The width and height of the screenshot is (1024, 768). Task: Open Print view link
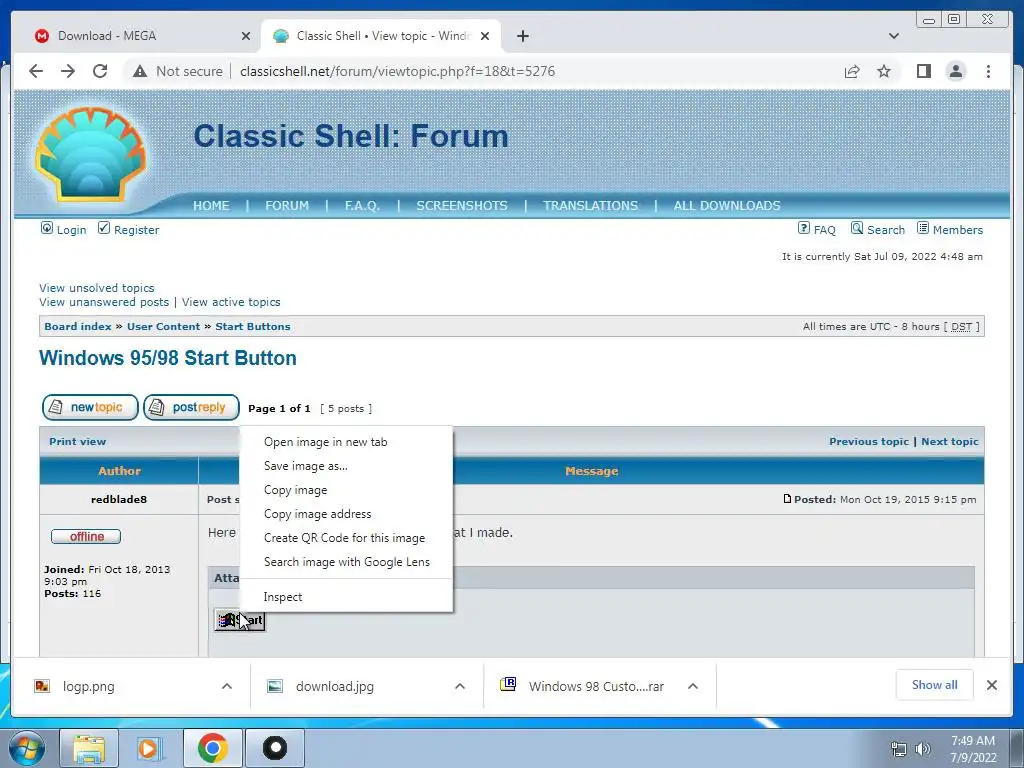click(77, 441)
